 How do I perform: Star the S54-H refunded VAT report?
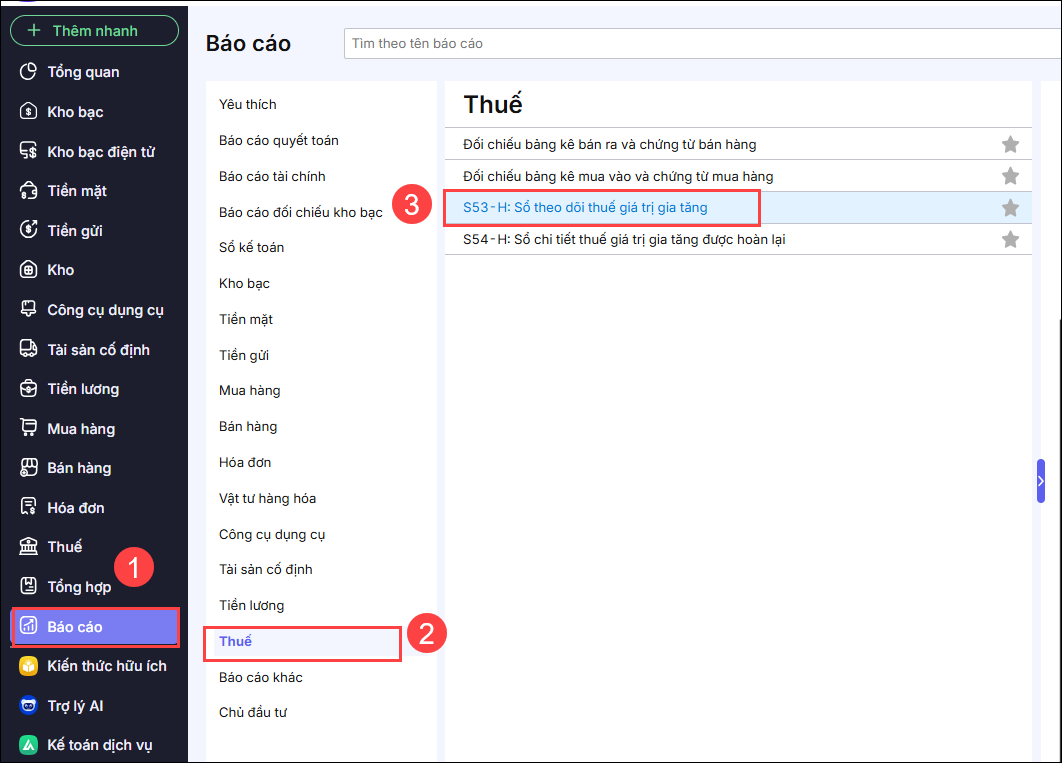pyautogui.click(x=1010, y=240)
